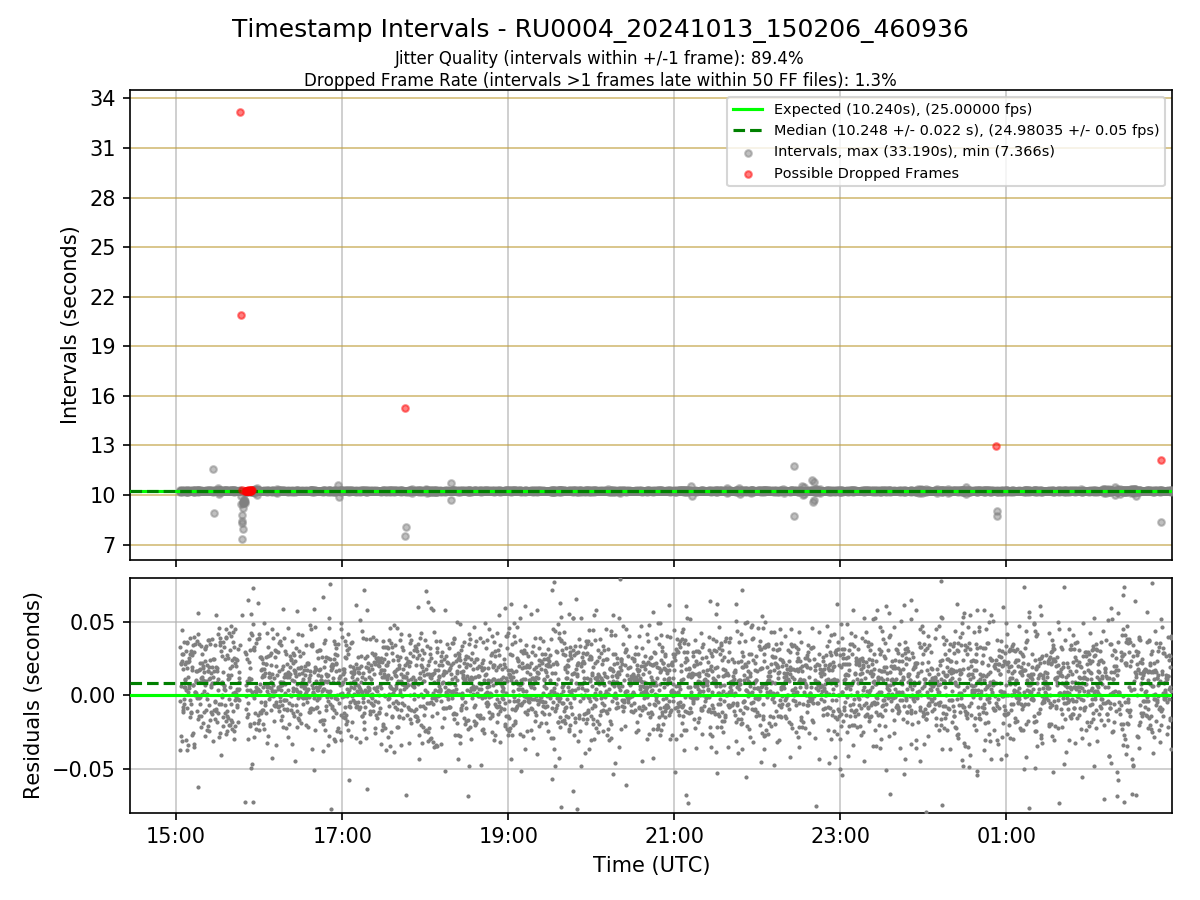Click the solid green line sample in the legend
Image resolution: width=1200 pixels, height=900 pixels.
748,109
